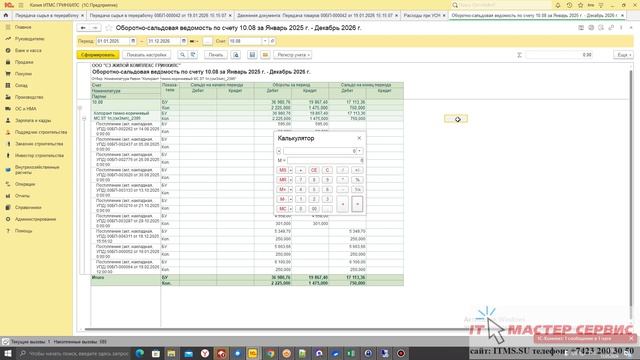Switch to Расходы при УСН tab
640x360 pixels.
tap(422, 15)
